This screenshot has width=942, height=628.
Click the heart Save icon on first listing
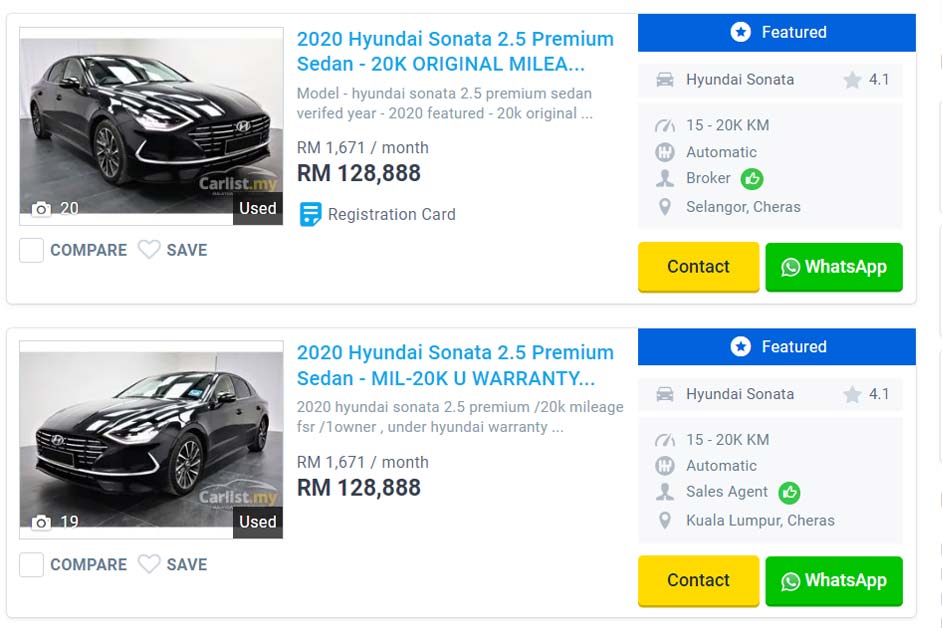(x=149, y=250)
